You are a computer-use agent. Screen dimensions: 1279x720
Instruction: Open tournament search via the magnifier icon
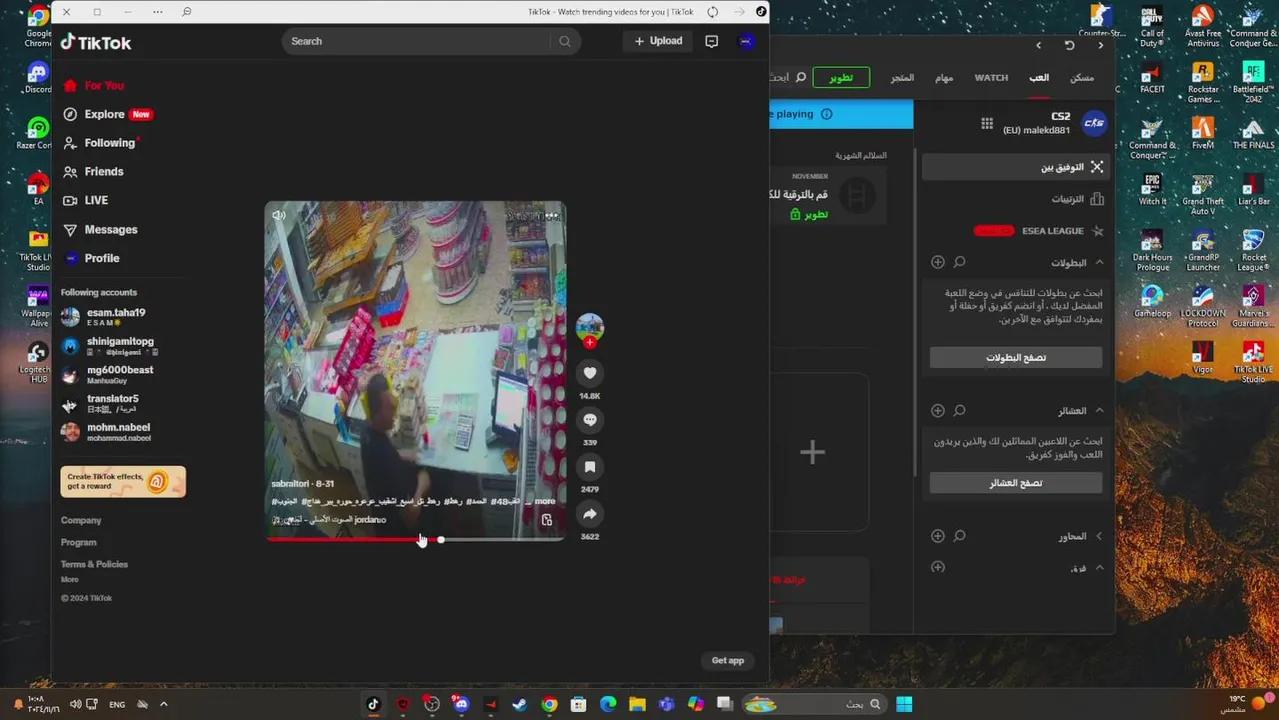coord(959,261)
